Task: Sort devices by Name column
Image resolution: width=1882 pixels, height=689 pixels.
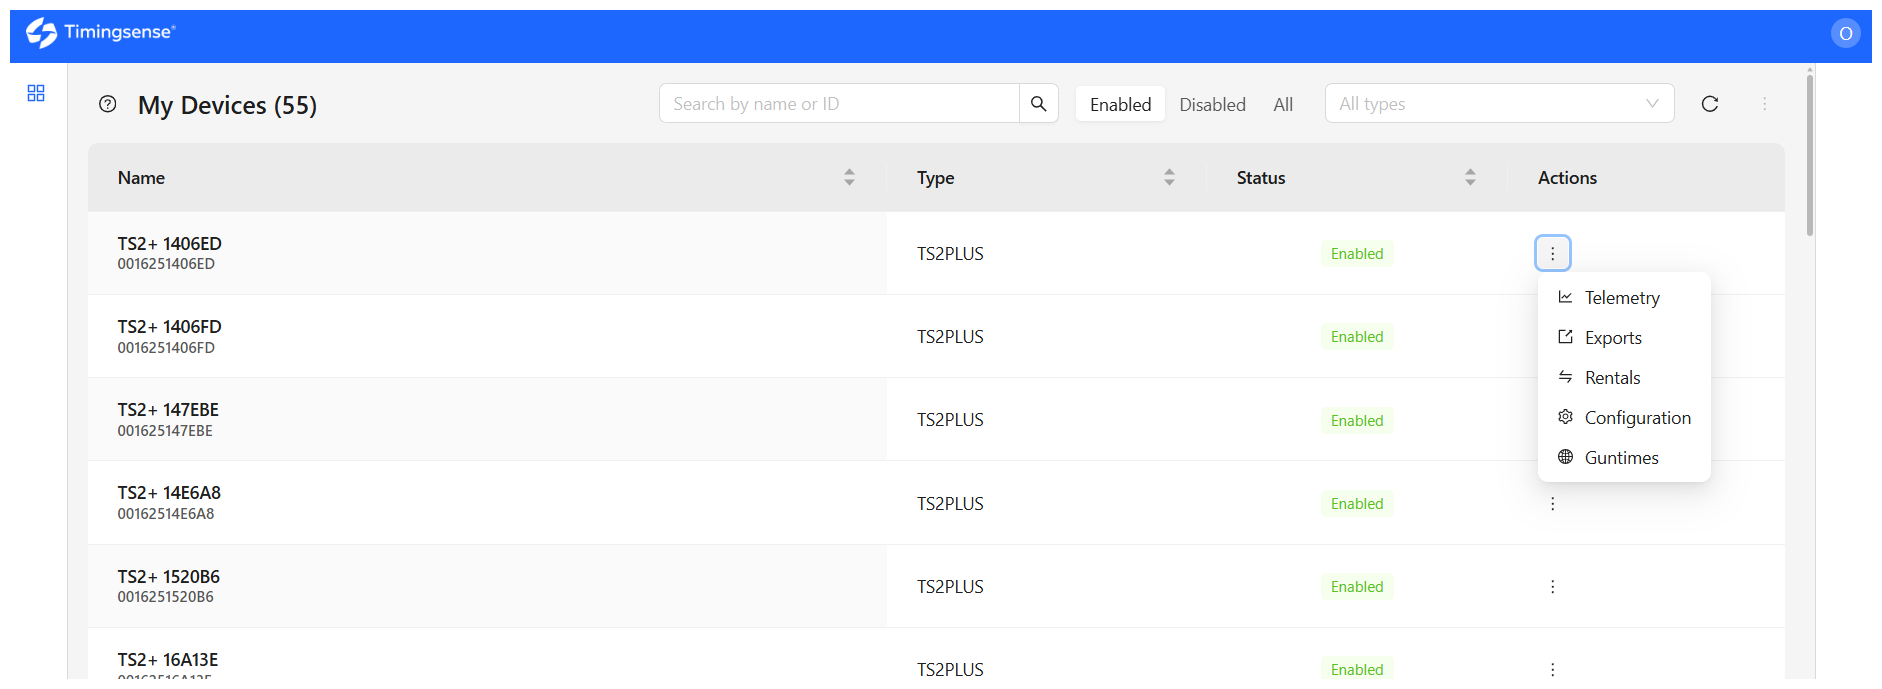Action: 849,177
